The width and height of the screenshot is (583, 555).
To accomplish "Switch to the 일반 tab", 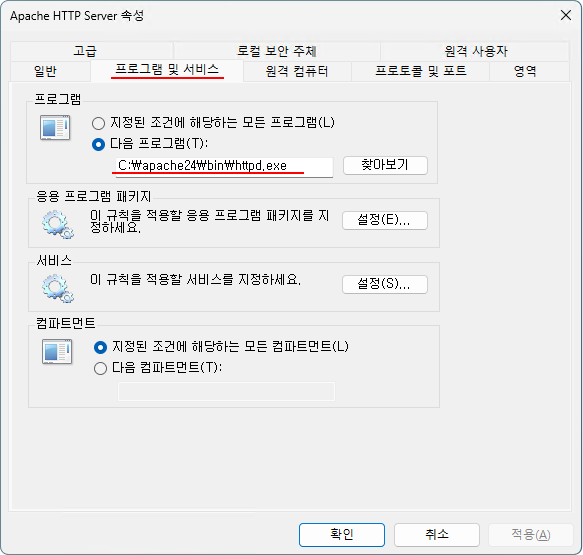I will [x=50, y=71].
